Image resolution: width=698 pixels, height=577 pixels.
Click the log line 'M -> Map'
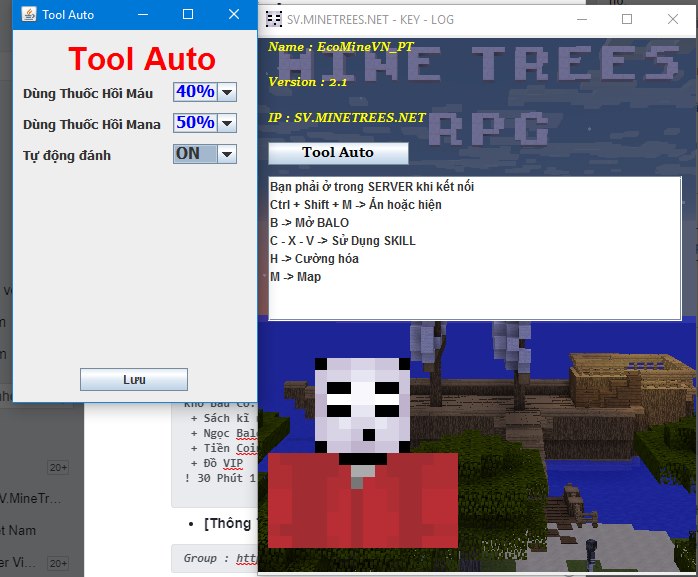[296, 277]
